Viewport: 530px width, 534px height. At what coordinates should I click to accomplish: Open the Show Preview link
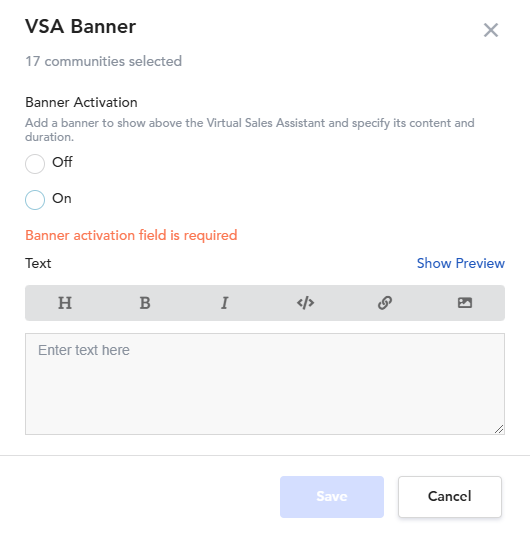coord(461,263)
